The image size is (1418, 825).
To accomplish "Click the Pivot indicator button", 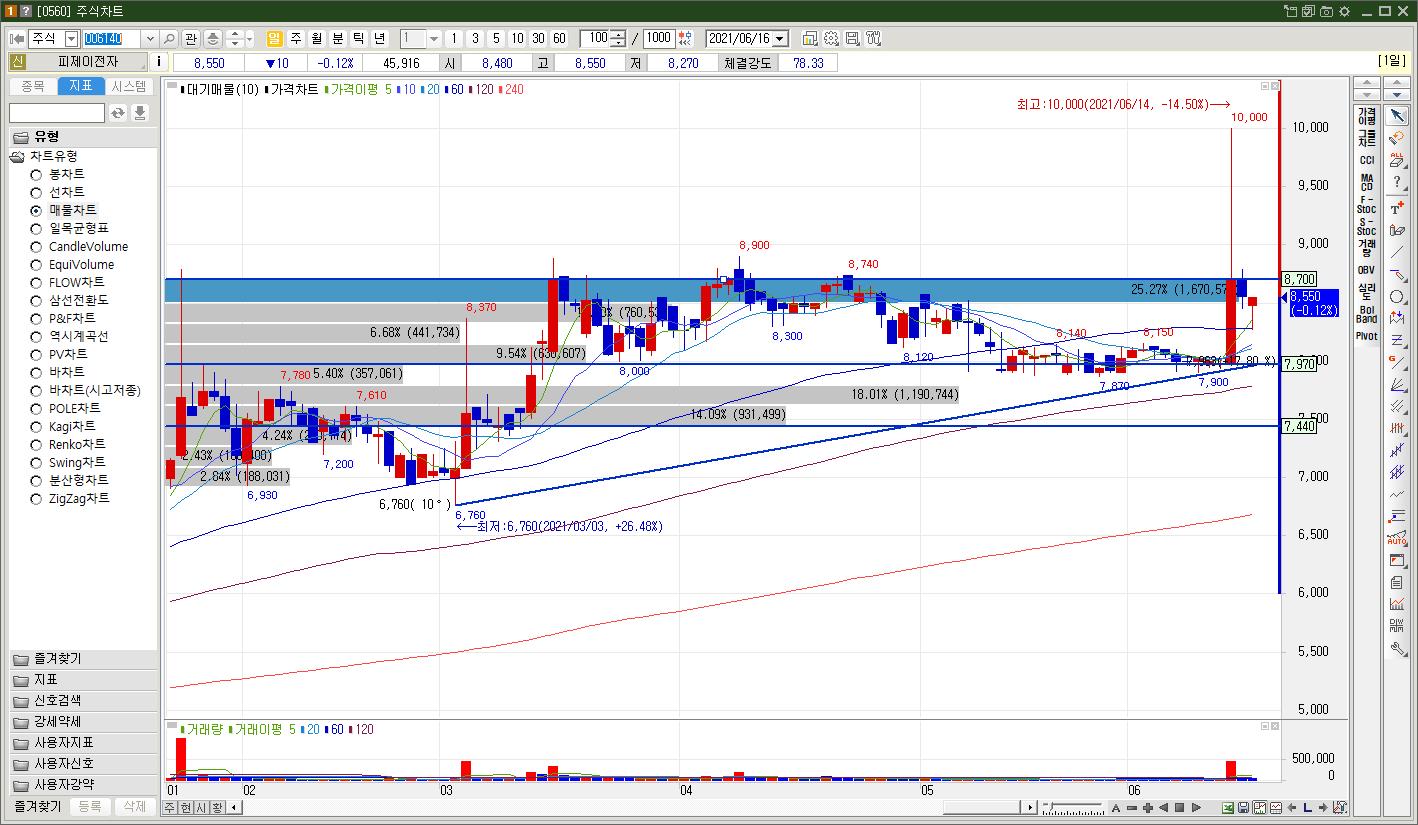I will pos(1366,336).
